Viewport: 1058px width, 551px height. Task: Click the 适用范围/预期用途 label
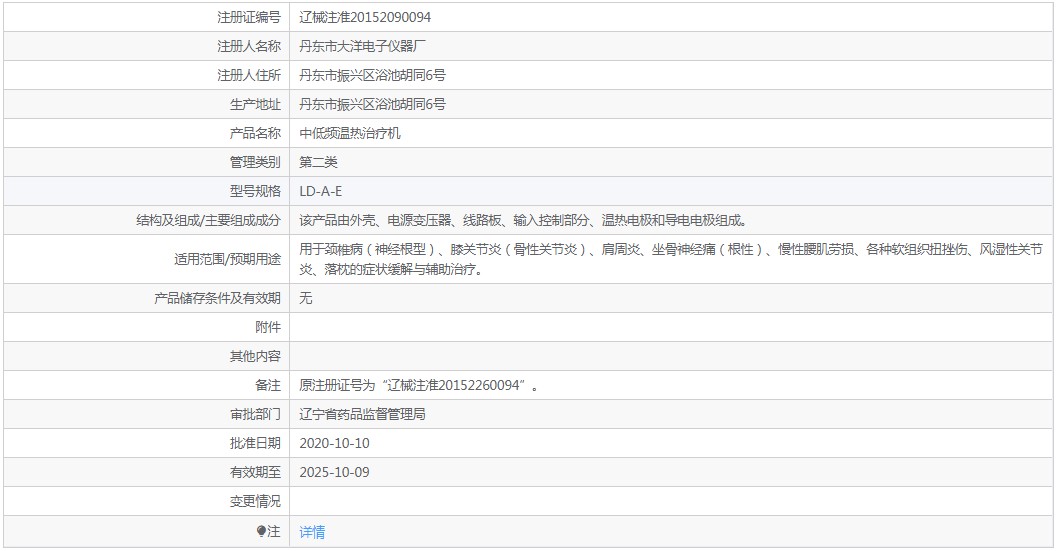[x=227, y=259]
